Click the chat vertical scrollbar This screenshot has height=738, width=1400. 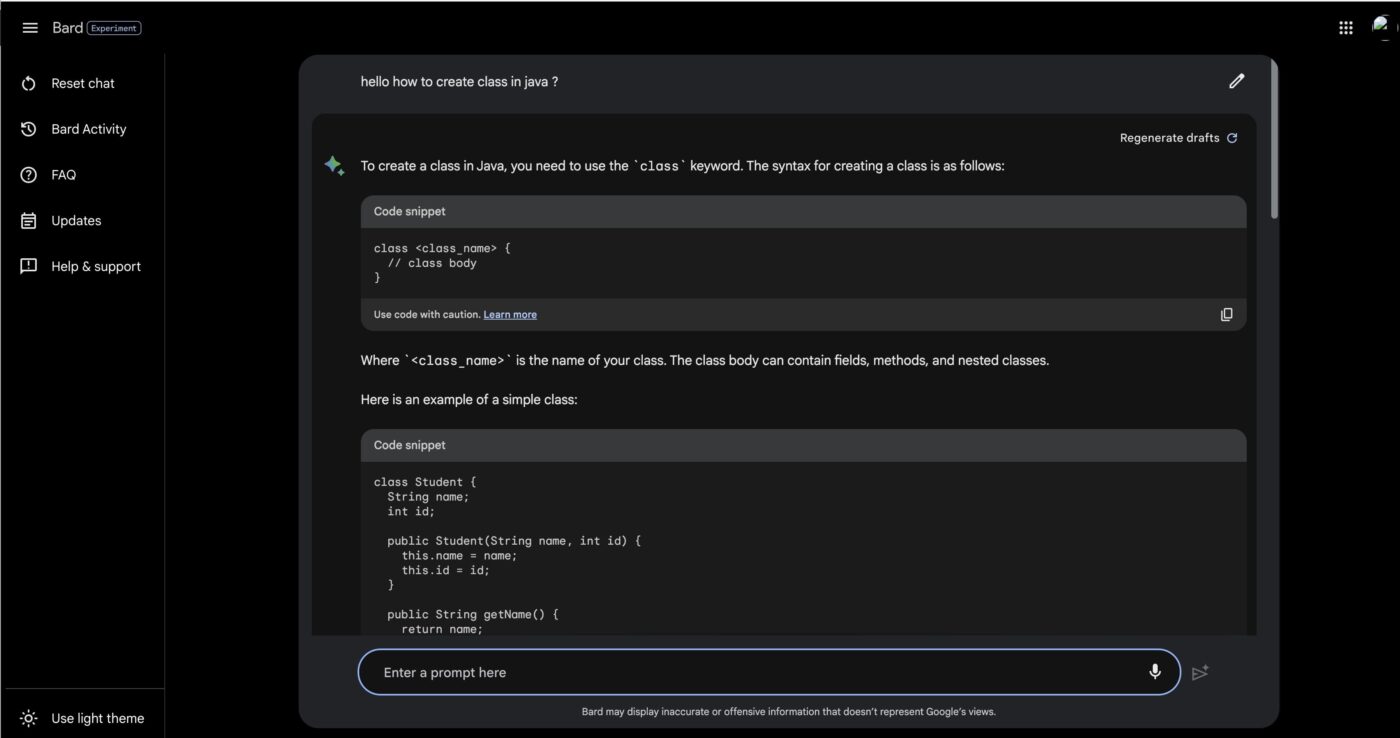tap(1273, 140)
